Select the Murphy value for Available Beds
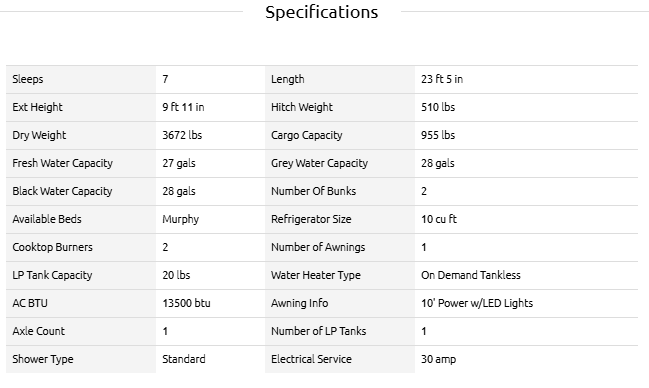 tap(180, 219)
